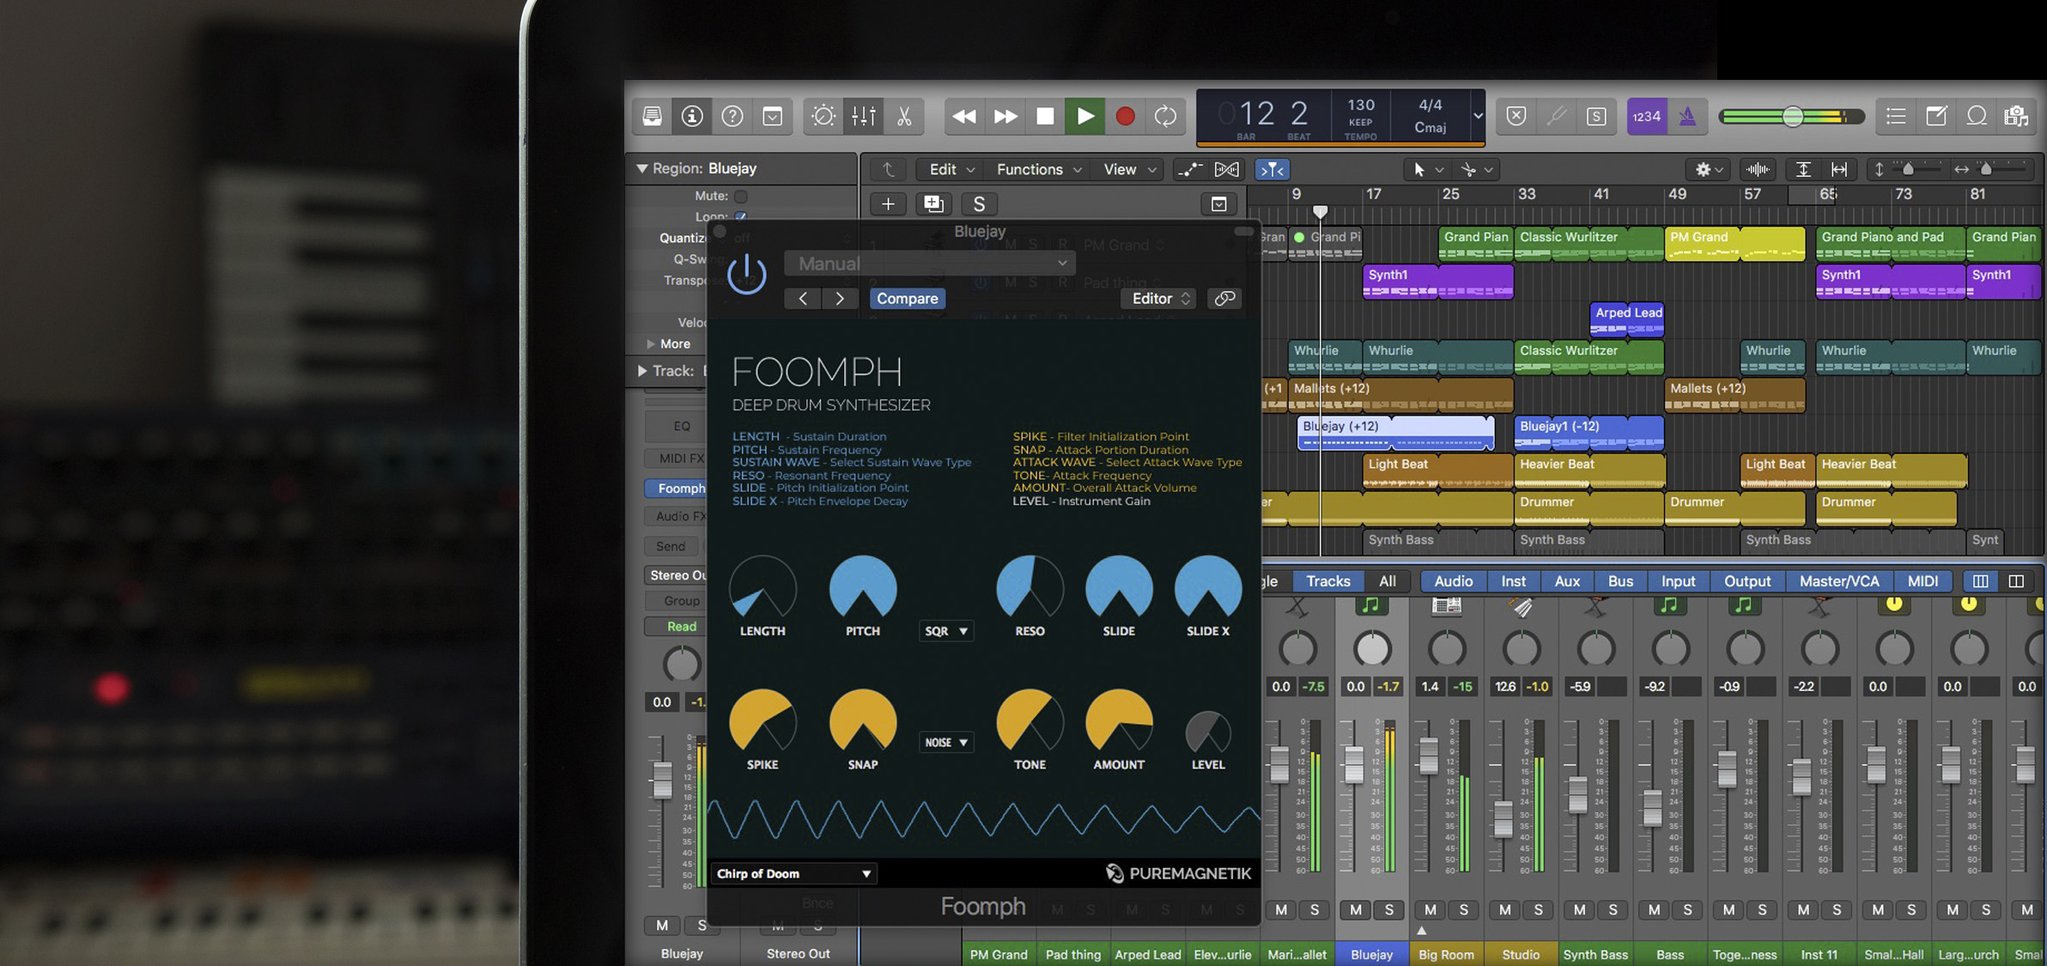This screenshot has height=966, width=2047.
Task: Open the View menu in Tracks area
Action: click(x=1129, y=169)
